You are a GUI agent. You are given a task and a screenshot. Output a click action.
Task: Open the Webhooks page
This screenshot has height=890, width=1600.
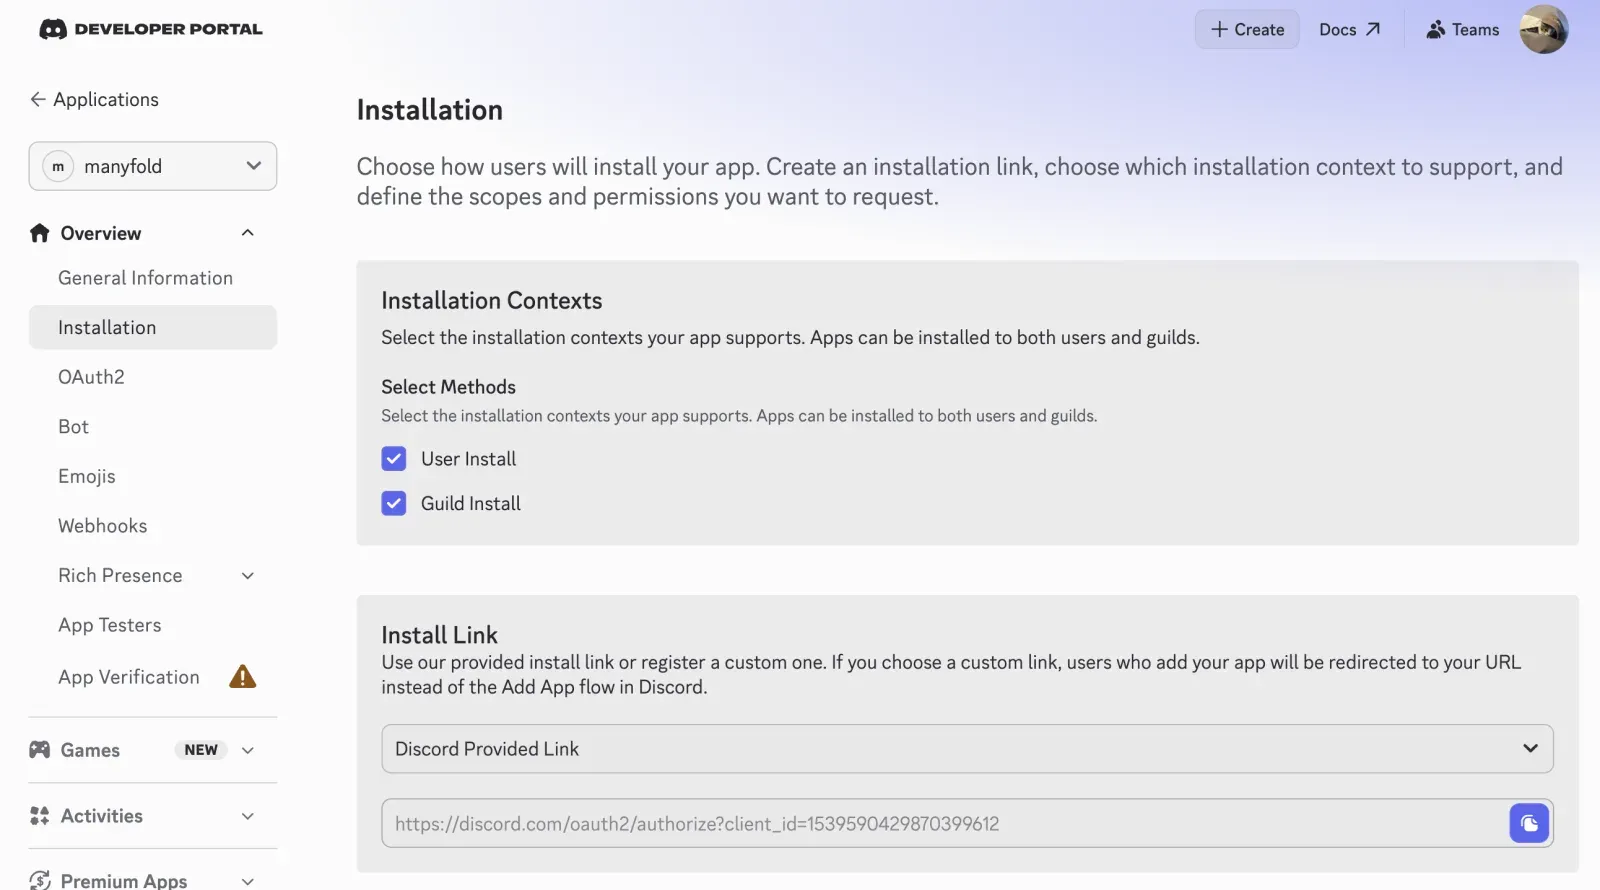102,526
